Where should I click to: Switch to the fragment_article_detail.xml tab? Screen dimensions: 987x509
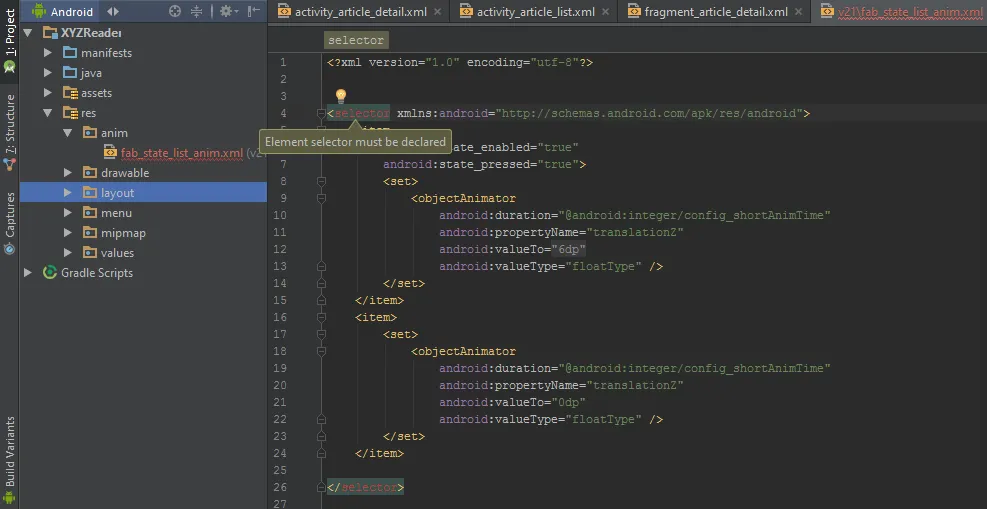pos(716,12)
